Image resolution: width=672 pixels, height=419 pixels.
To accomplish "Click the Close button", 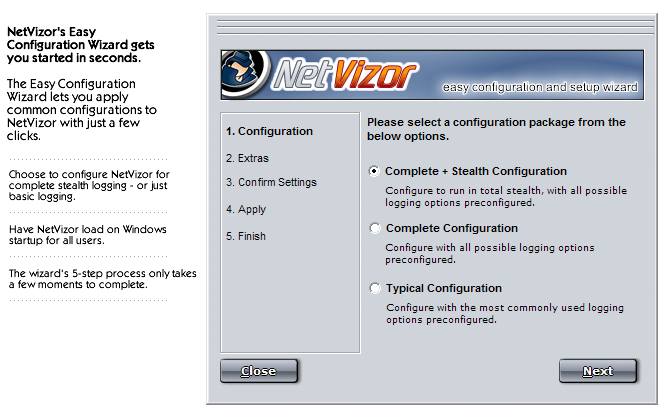I will pyautogui.click(x=258, y=371).
